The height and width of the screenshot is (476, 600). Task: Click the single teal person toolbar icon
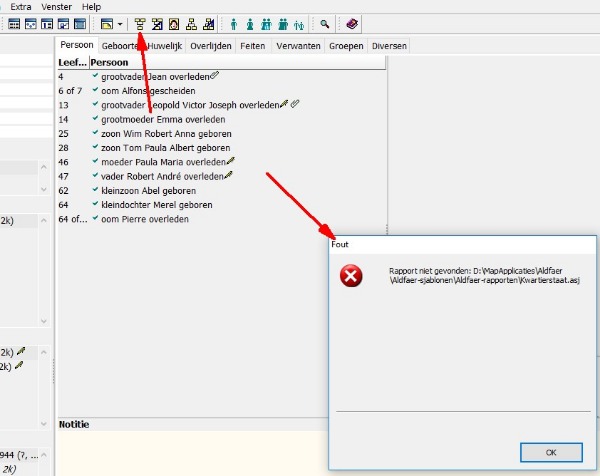pos(234,23)
